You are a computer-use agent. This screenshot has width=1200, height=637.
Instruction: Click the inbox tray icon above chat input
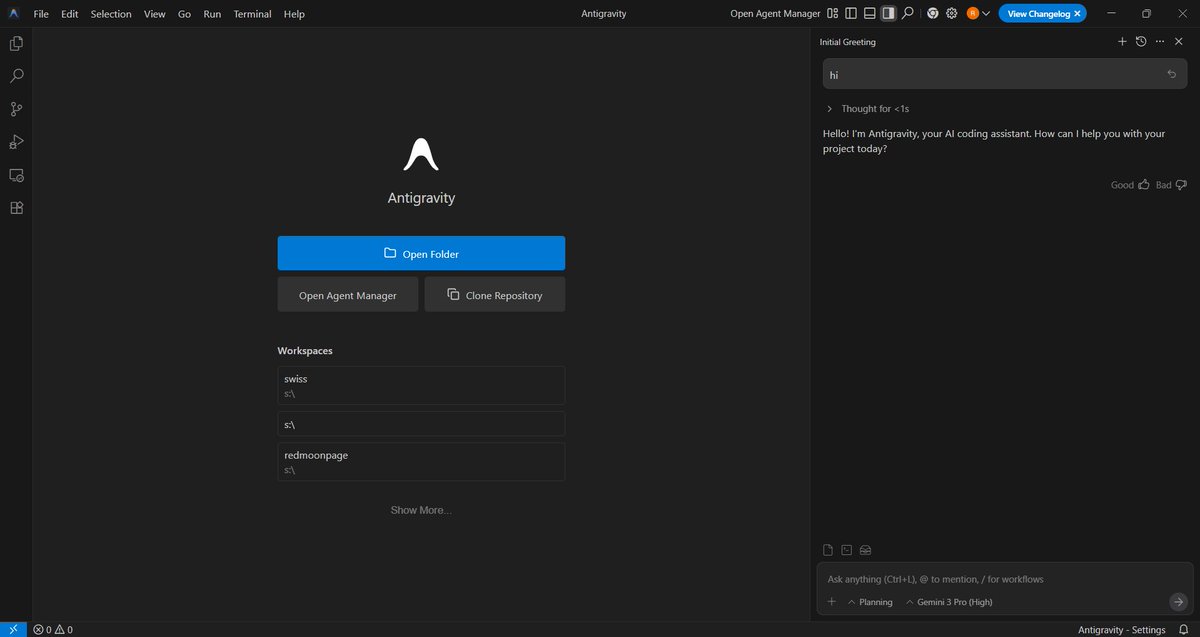coord(866,550)
